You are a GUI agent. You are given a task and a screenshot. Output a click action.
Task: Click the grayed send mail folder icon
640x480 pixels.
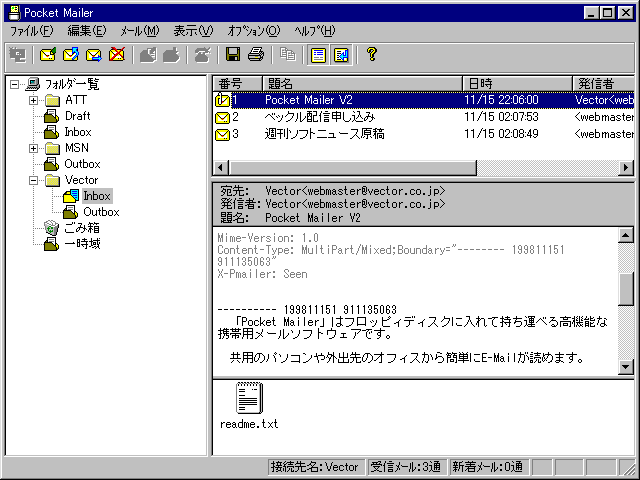pyautogui.click(x=171, y=55)
